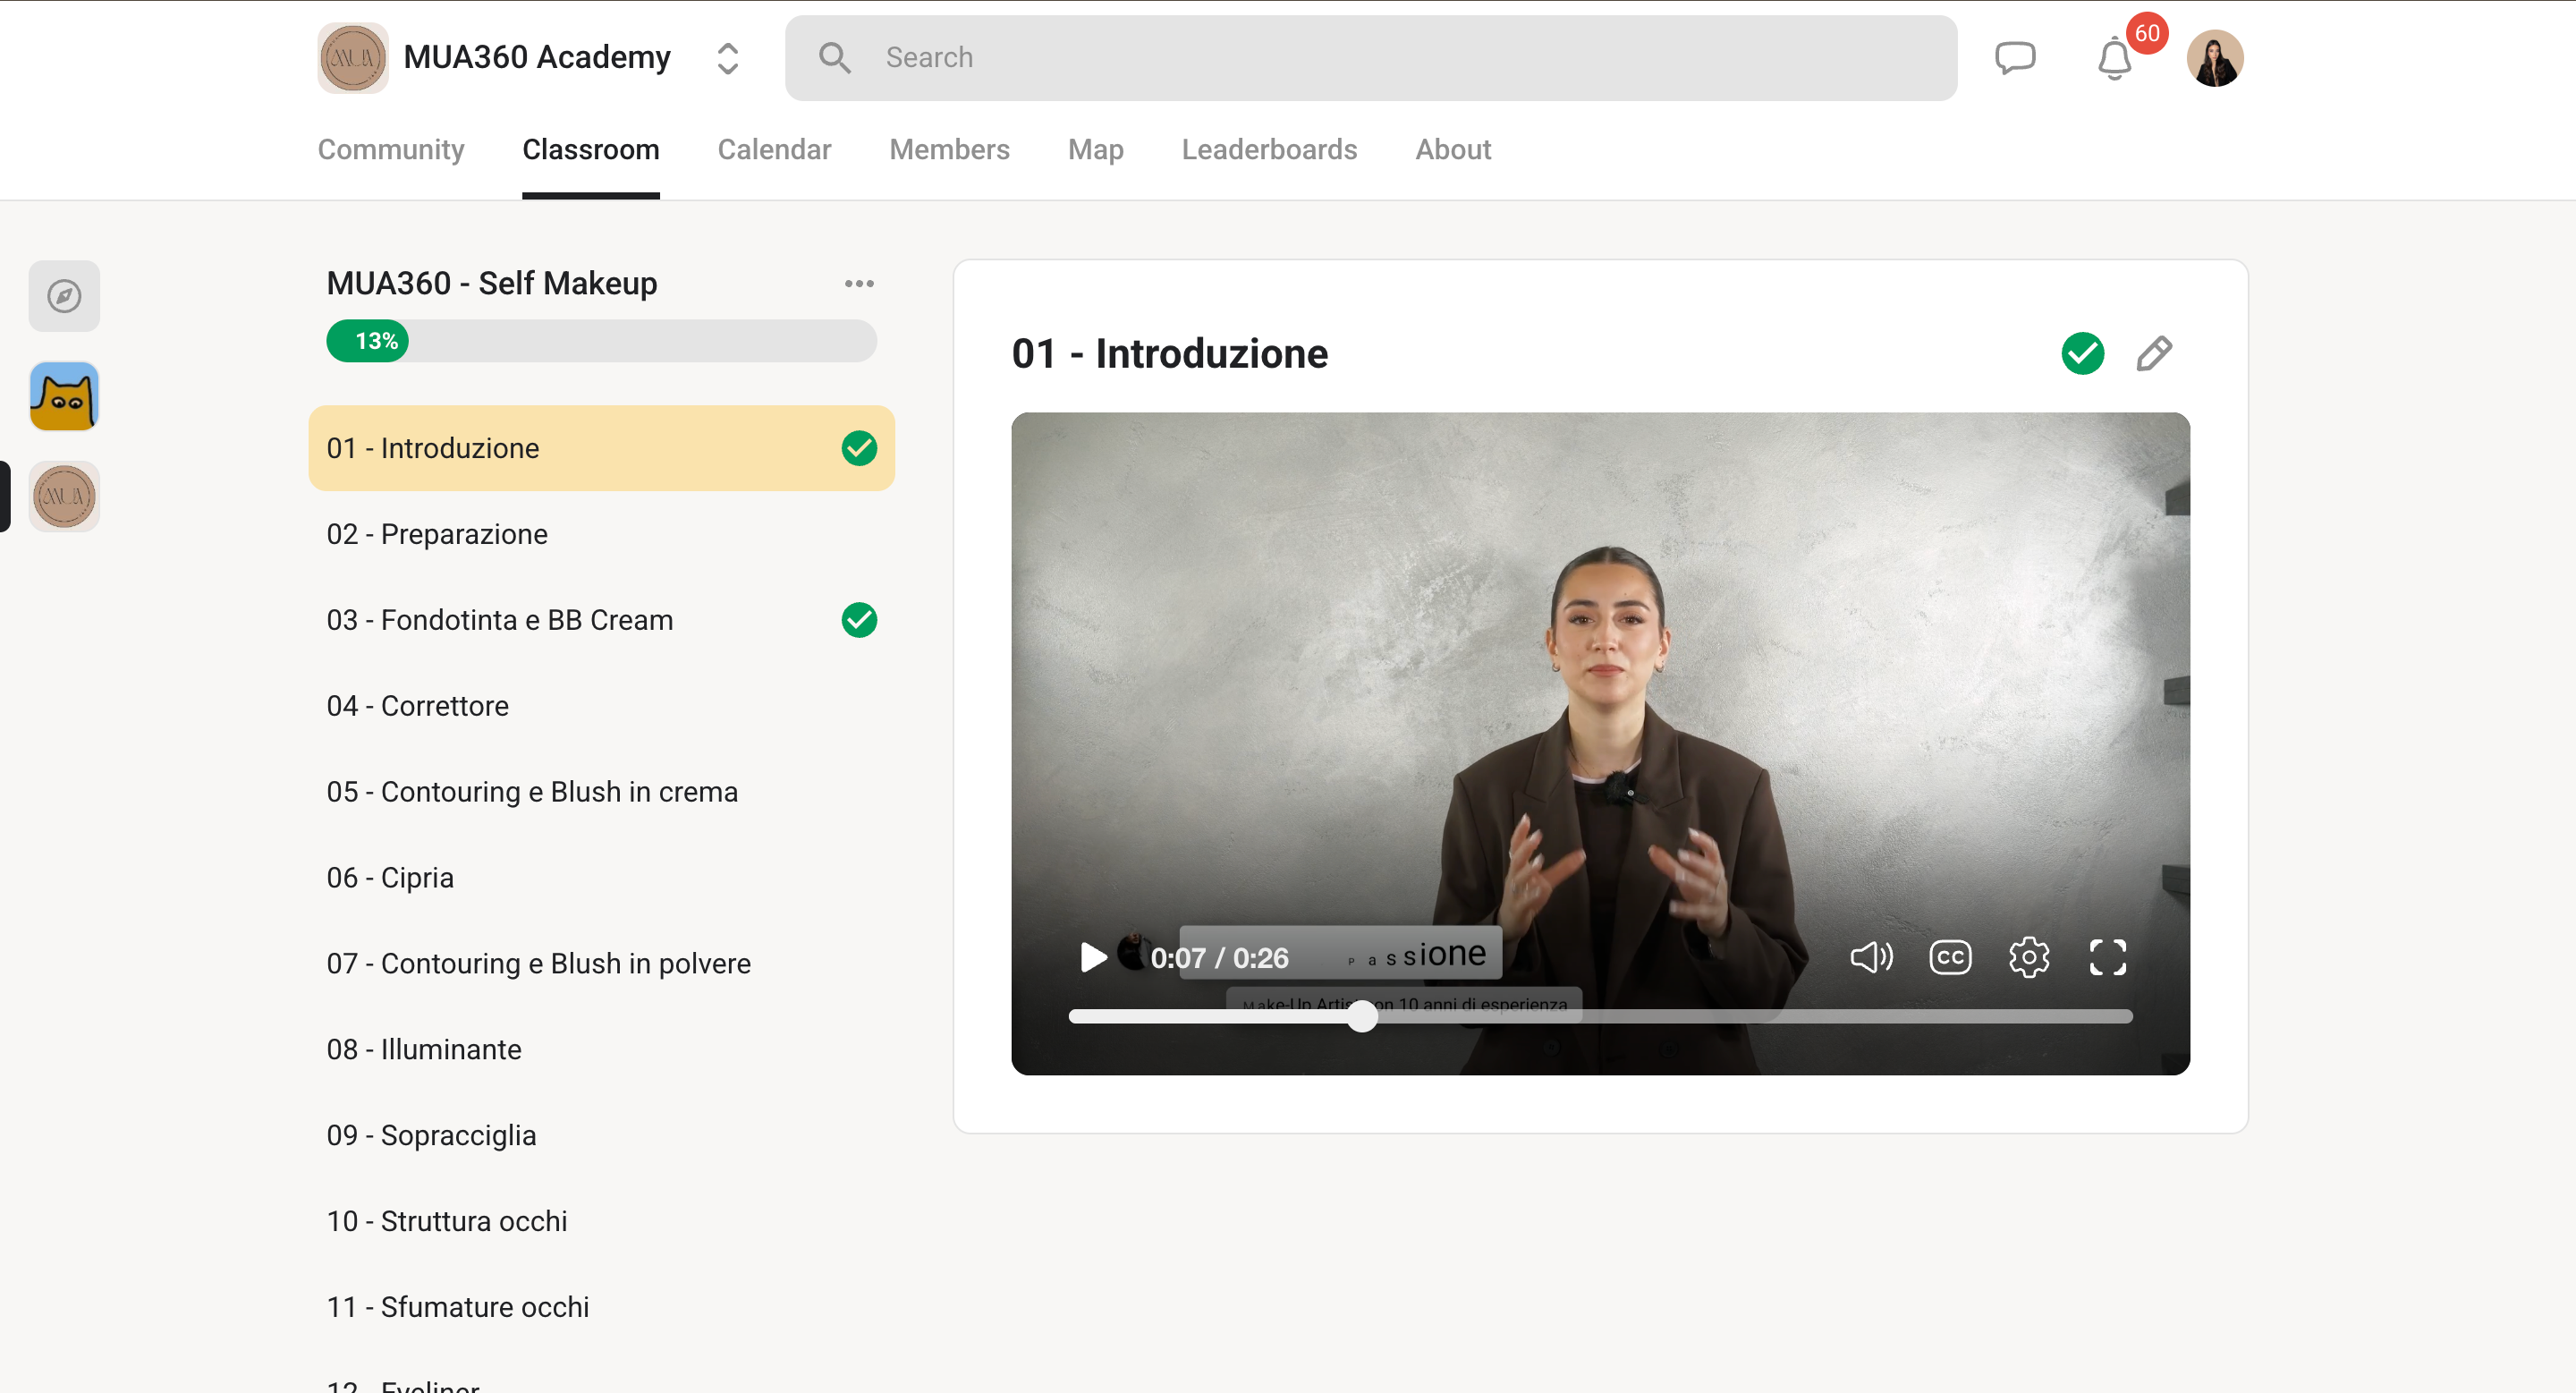Click the 13% course progress bar
This screenshot has width=2576, height=1393.
tap(601, 341)
